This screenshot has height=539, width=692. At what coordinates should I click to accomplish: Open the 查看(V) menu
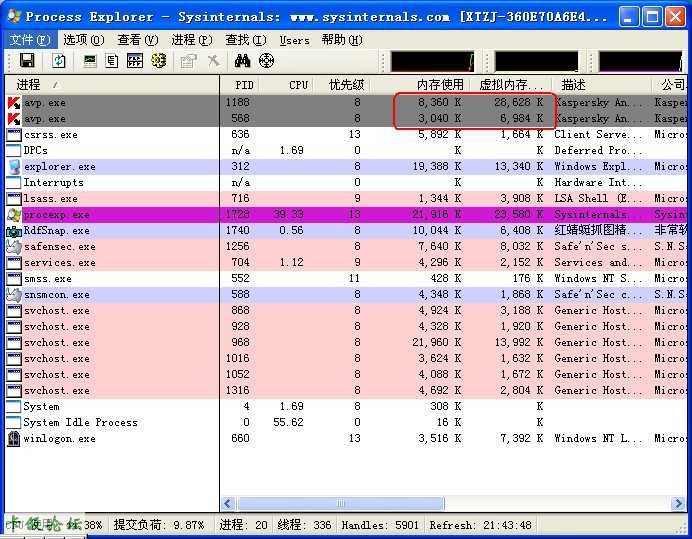point(138,40)
